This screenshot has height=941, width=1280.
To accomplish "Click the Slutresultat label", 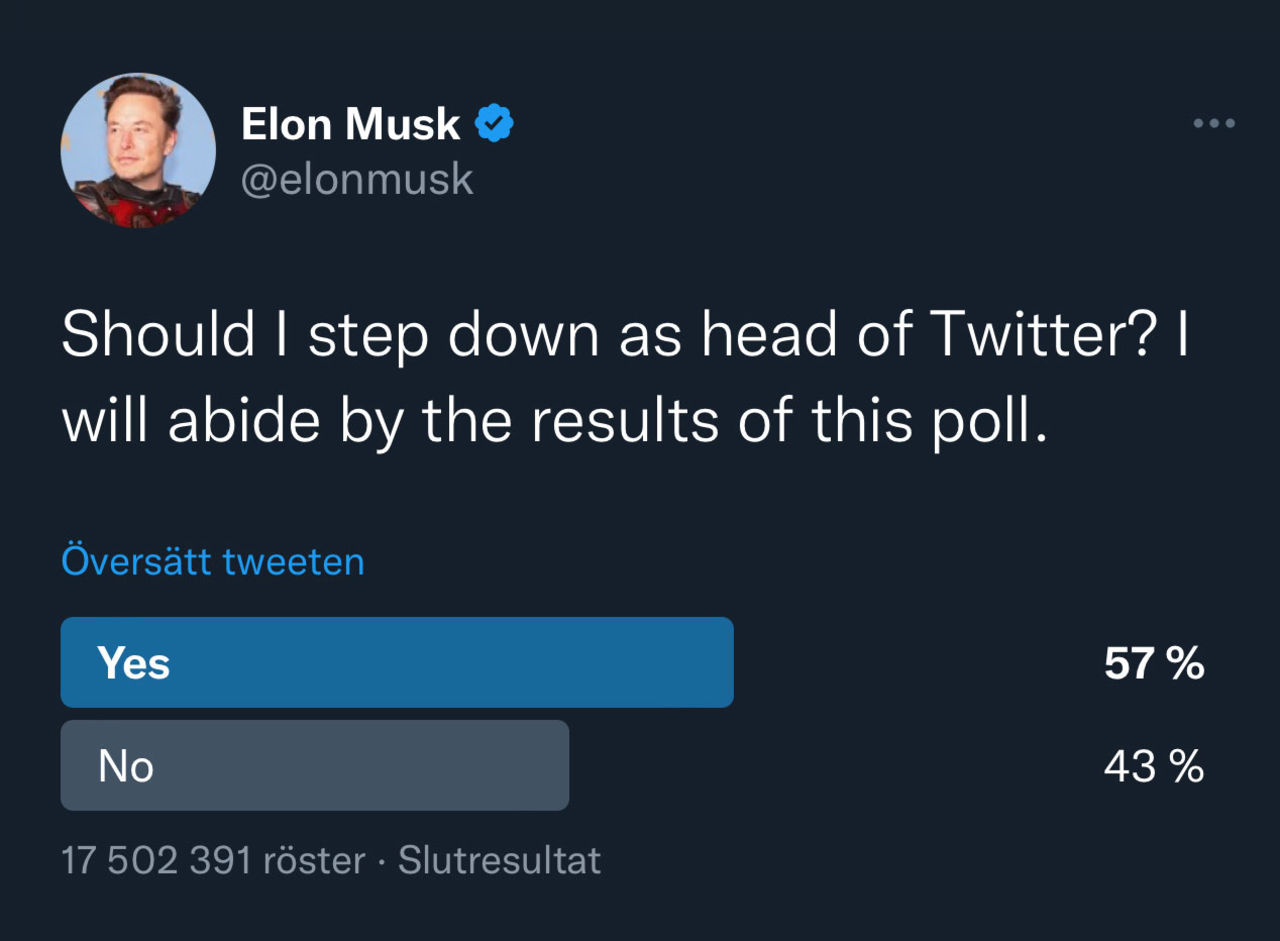I will 499,859.
